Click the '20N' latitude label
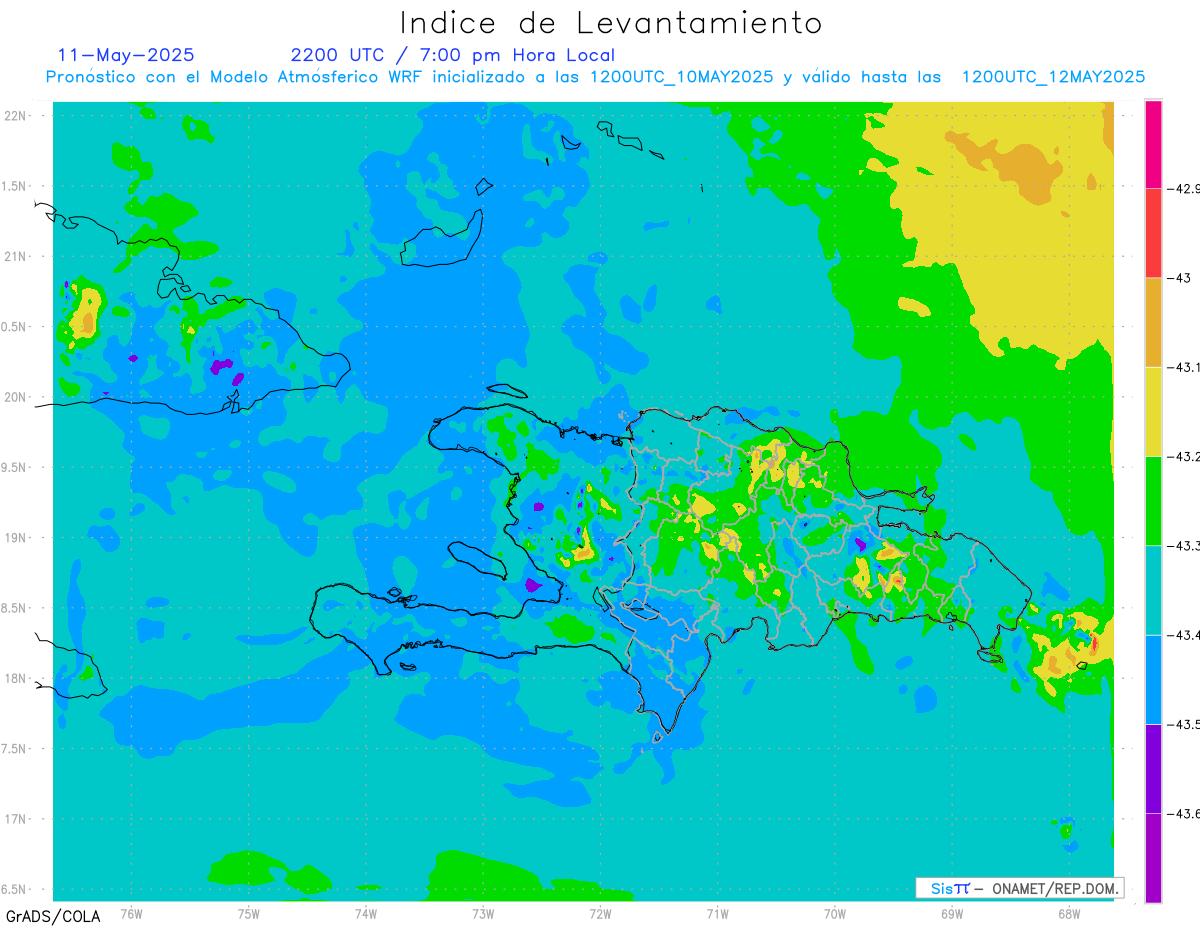 pyautogui.click(x=15, y=397)
